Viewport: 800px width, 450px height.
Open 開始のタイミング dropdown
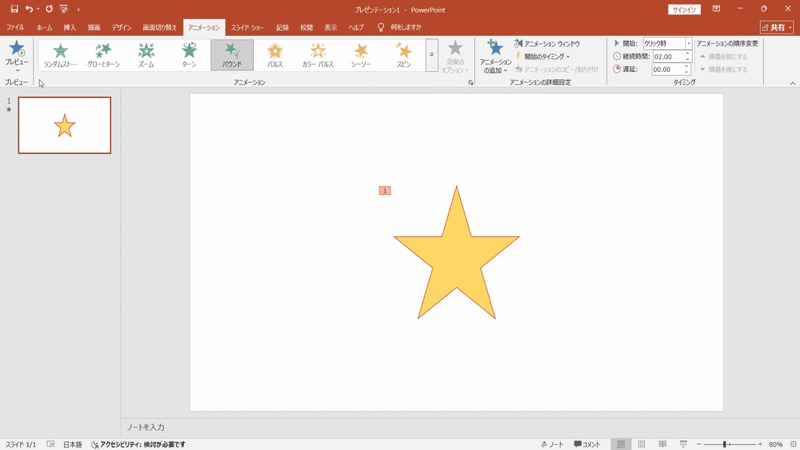click(x=543, y=57)
